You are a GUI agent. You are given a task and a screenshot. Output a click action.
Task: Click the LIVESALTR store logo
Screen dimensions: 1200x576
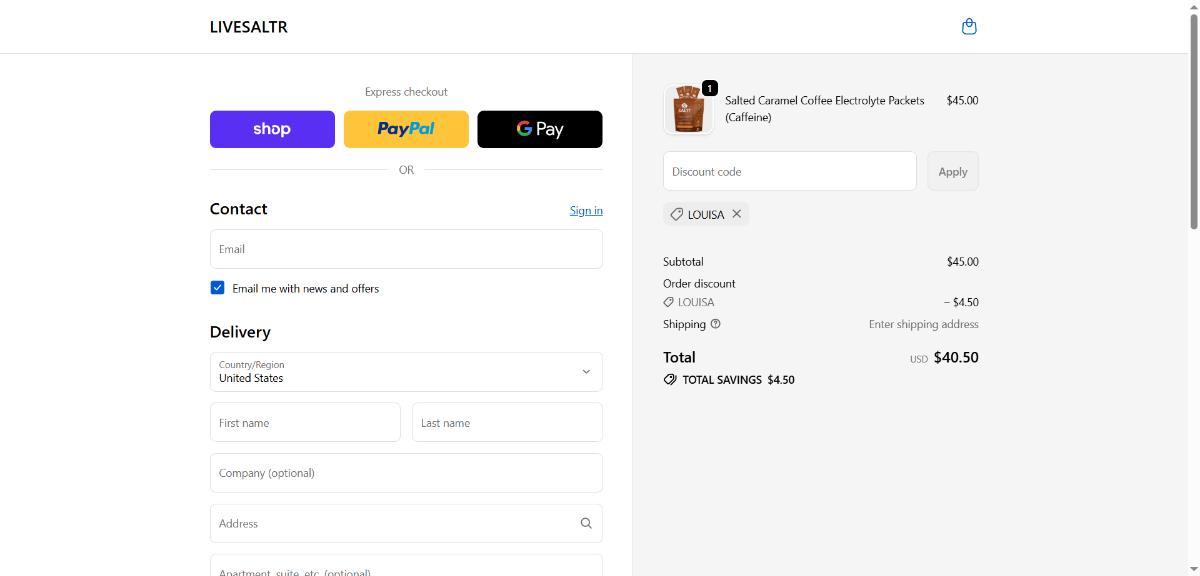pyautogui.click(x=249, y=27)
